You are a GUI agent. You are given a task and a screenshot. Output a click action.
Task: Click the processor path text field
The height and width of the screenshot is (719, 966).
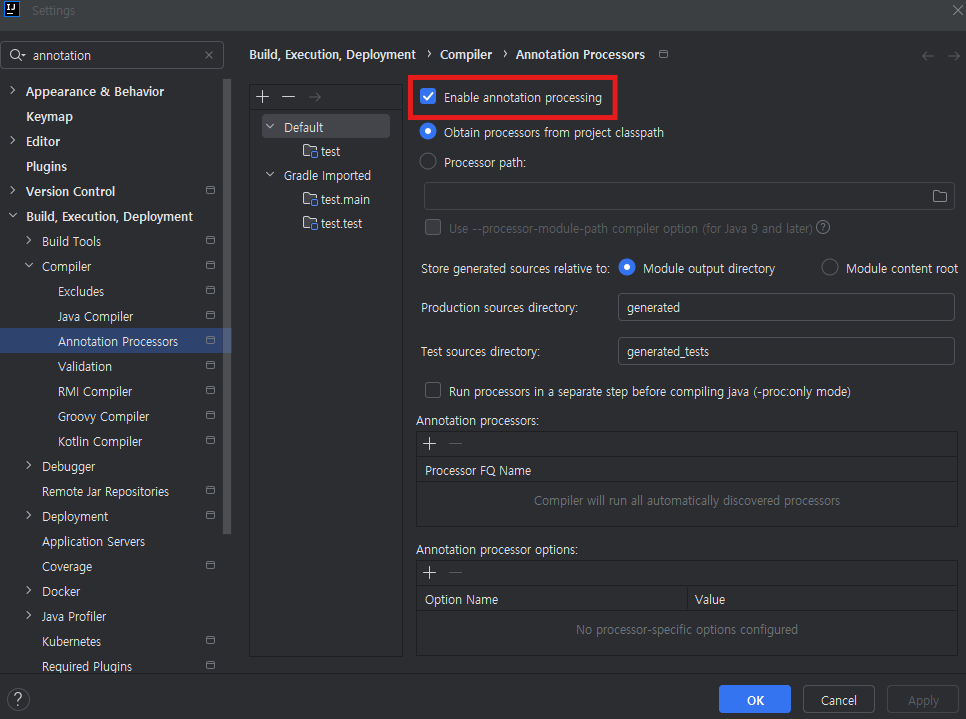pos(678,197)
